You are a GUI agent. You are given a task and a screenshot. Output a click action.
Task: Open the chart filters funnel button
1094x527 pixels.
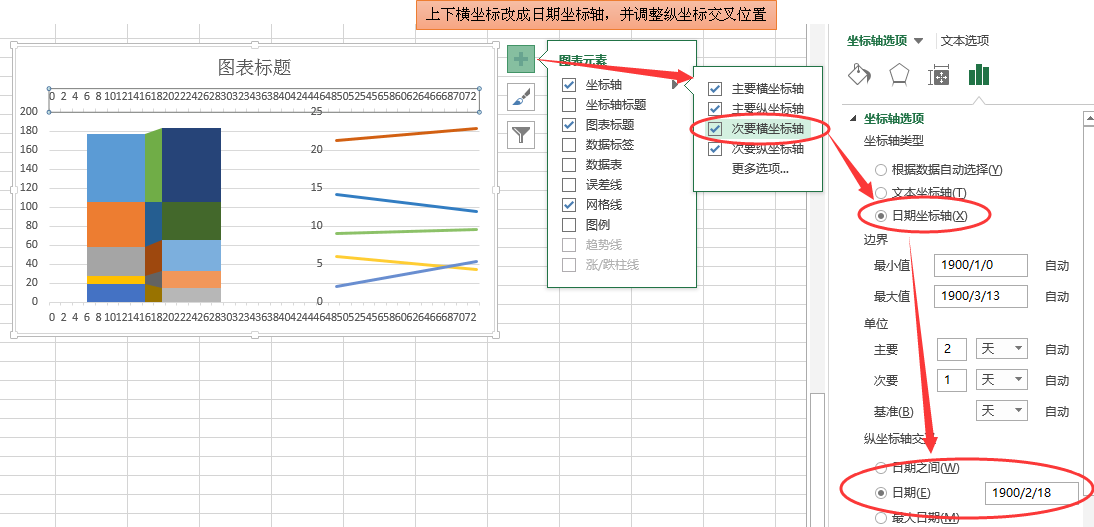tap(520, 135)
